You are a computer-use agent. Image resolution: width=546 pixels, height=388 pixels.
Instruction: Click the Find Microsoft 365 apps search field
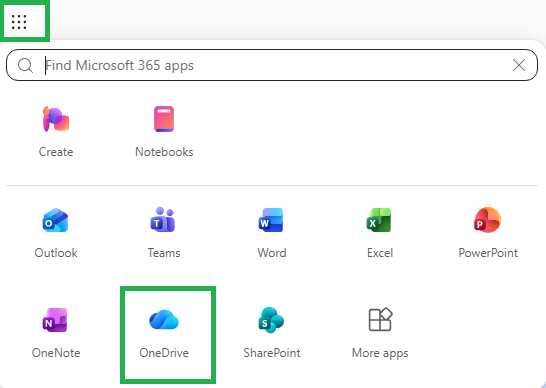272,65
